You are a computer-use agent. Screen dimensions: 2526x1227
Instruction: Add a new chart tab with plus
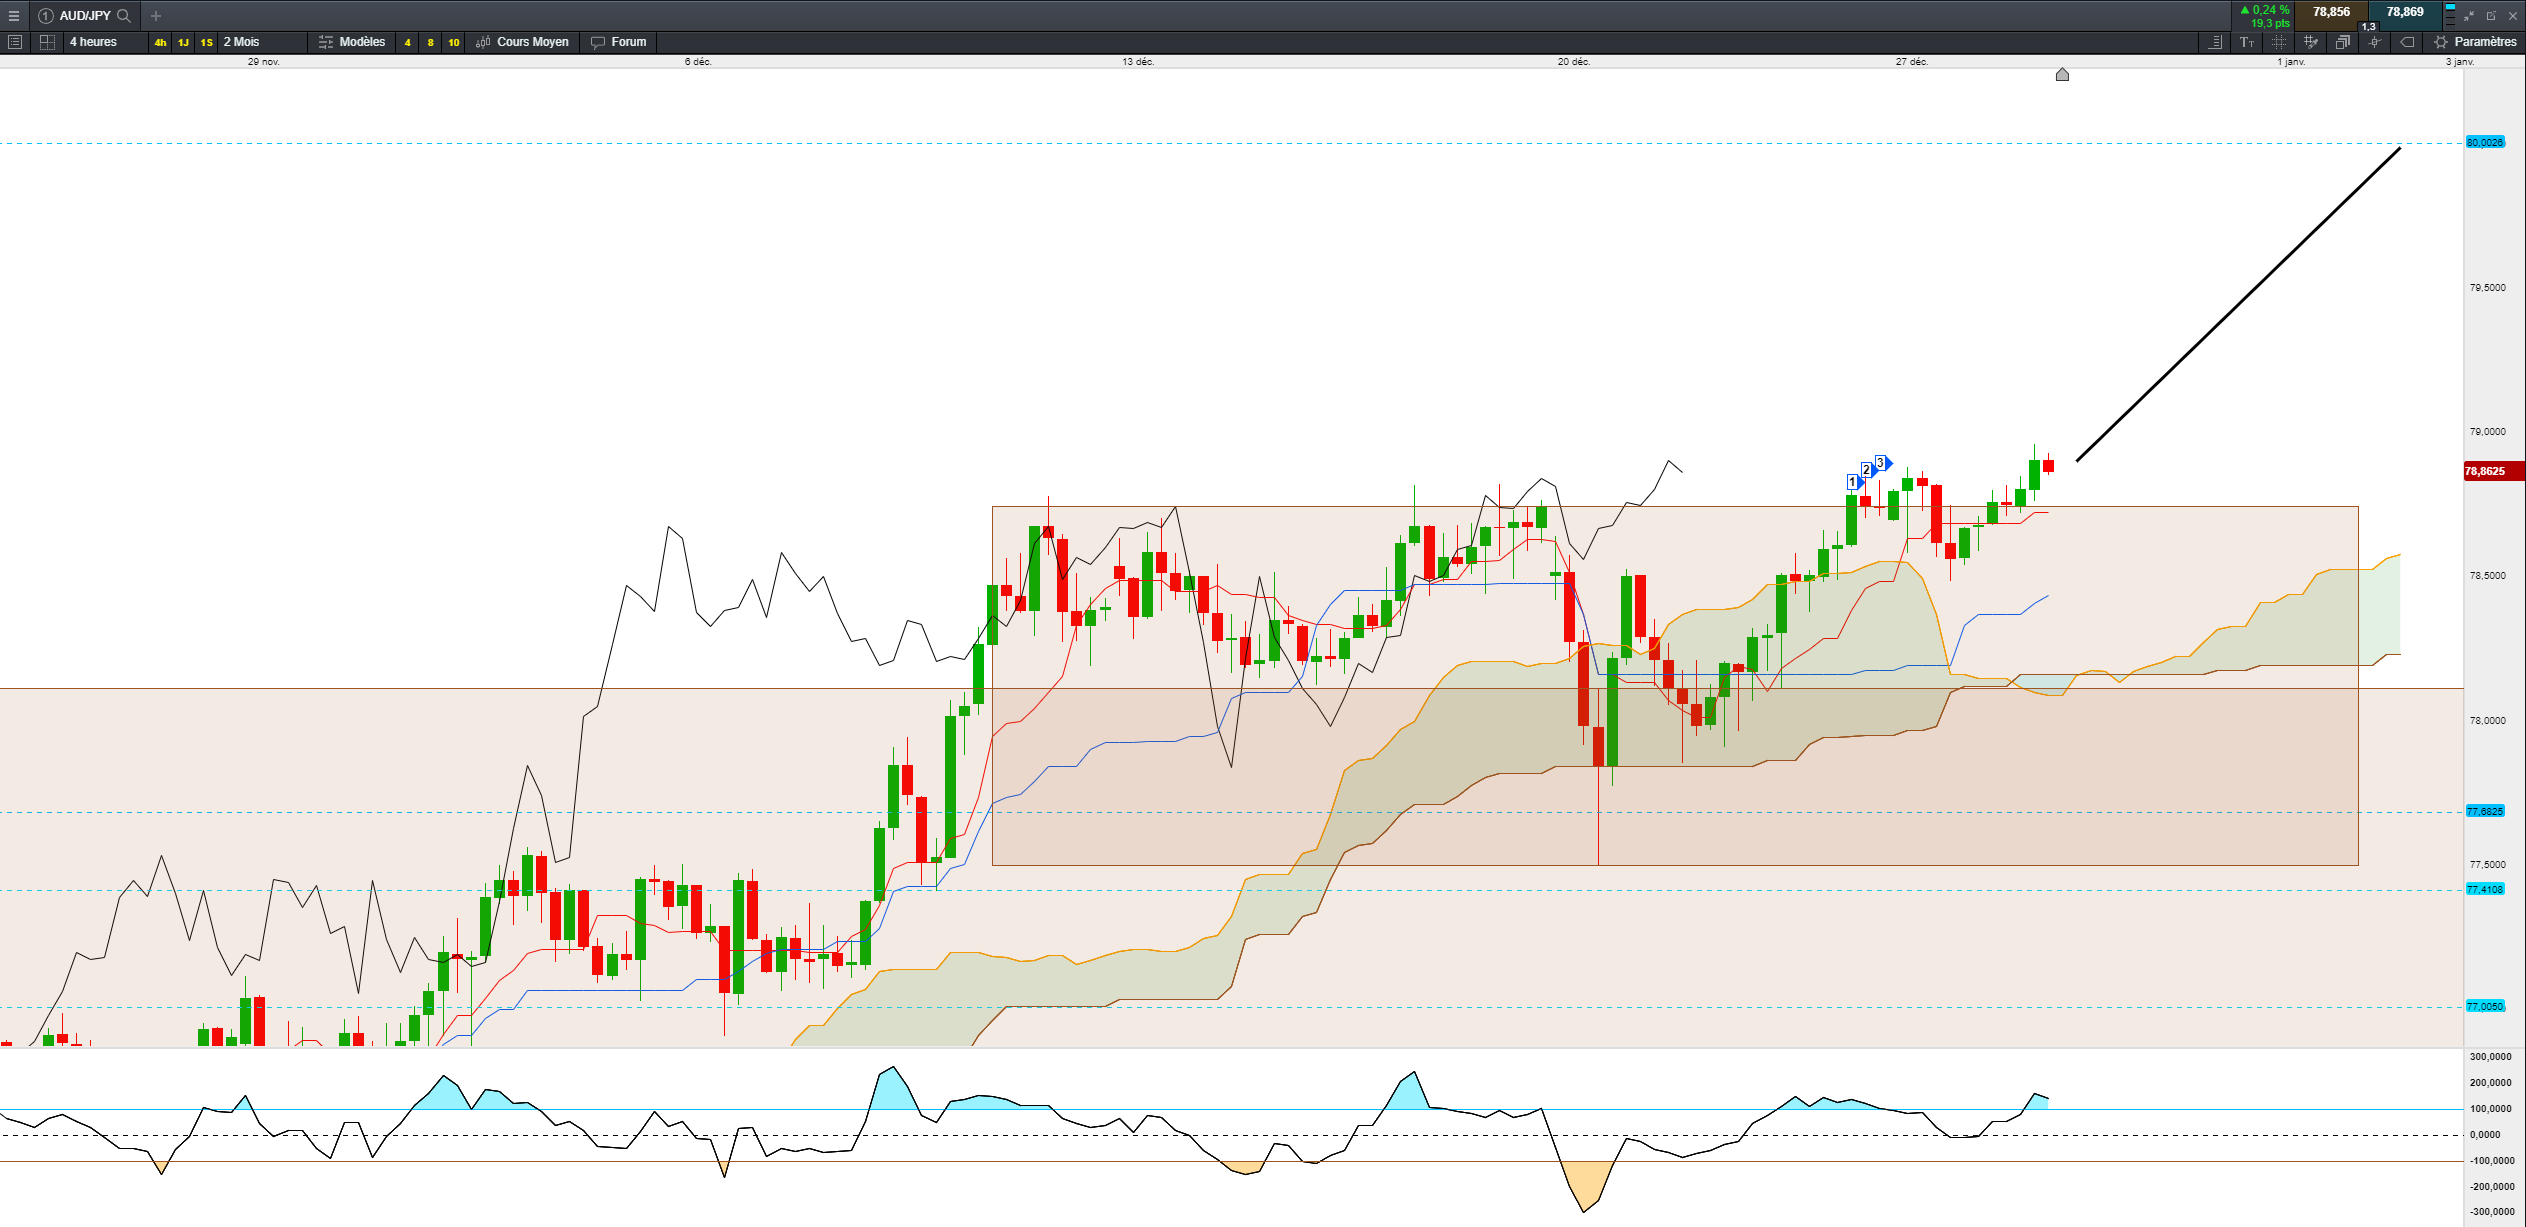pos(156,16)
